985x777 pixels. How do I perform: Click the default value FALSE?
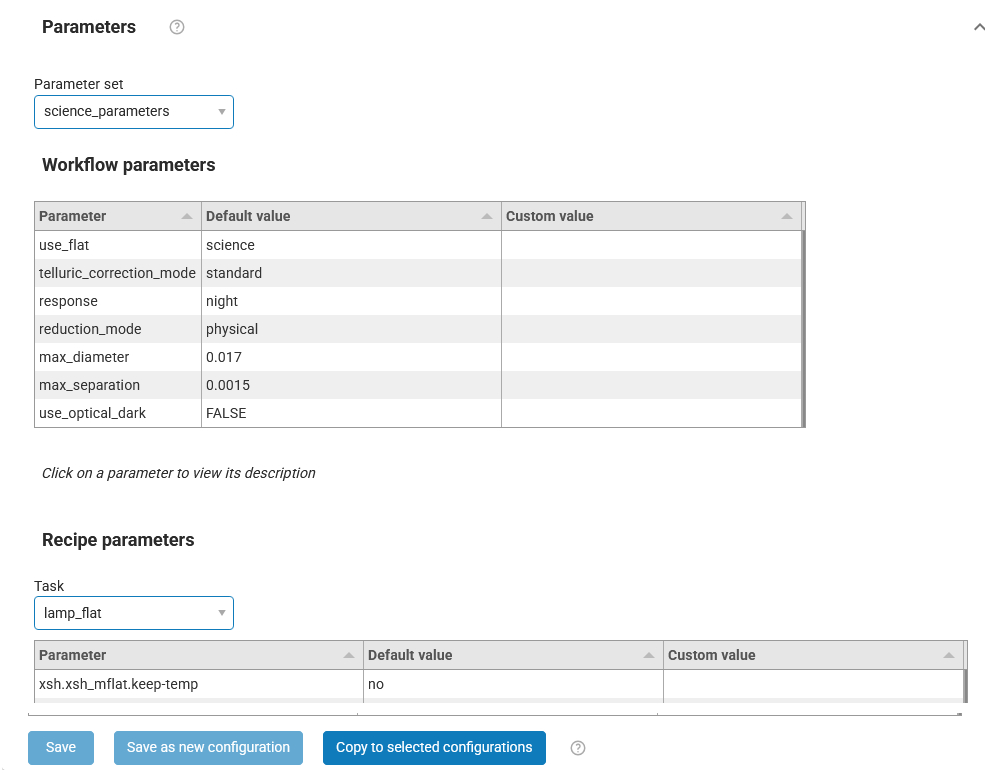pyautogui.click(x=226, y=413)
